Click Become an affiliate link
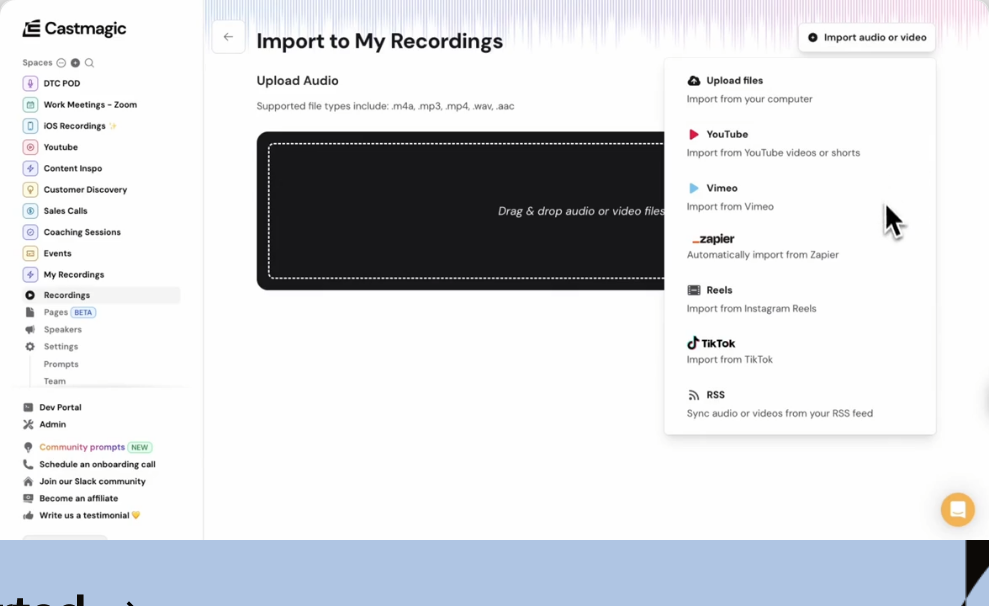989x606 pixels. (x=78, y=498)
